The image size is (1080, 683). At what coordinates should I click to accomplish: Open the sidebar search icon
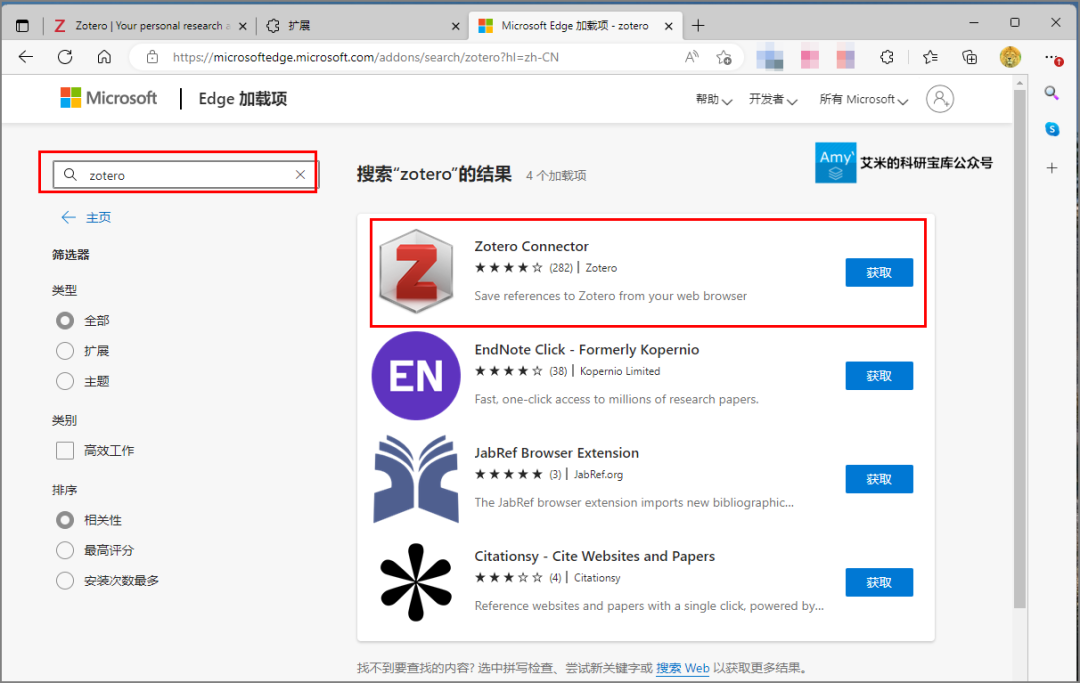(1052, 93)
